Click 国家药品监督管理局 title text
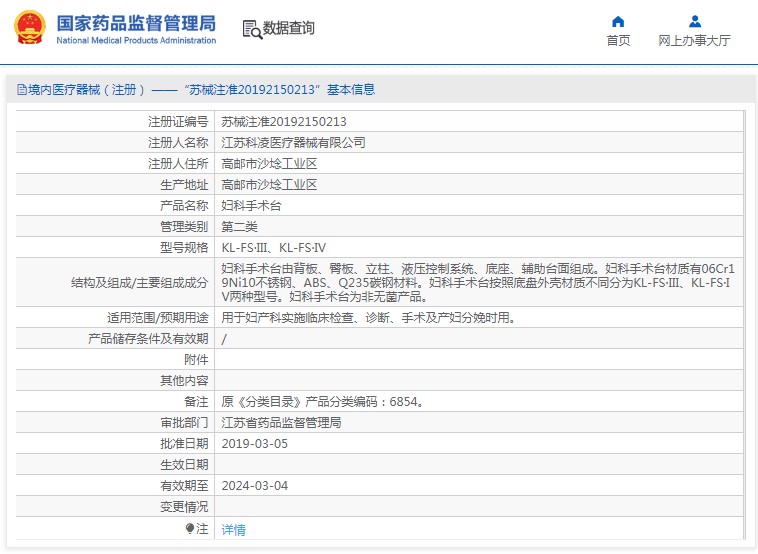Viewport: 758px width, 554px height. tap(136, 23)
